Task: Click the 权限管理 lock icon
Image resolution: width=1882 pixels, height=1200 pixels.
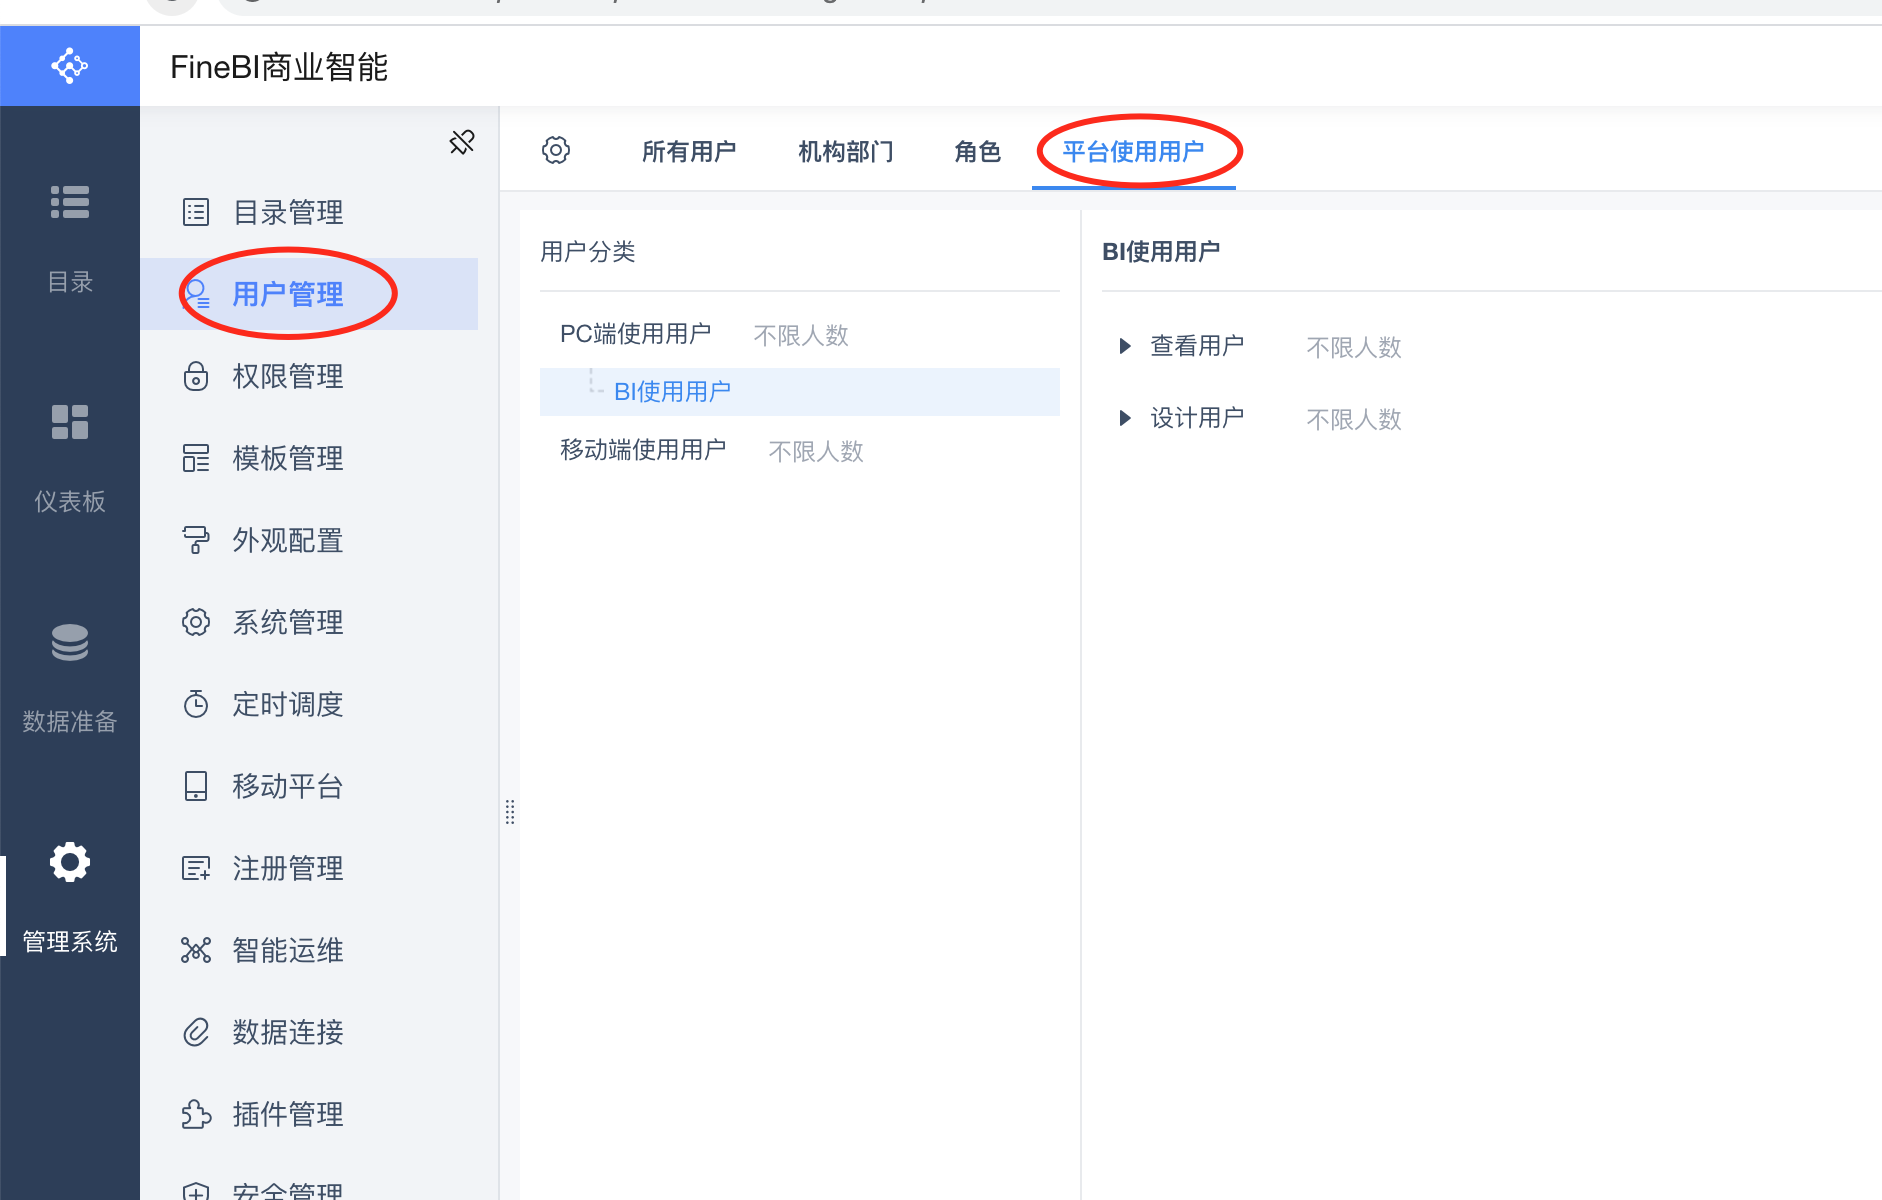Action: click(x=196, y=376)
